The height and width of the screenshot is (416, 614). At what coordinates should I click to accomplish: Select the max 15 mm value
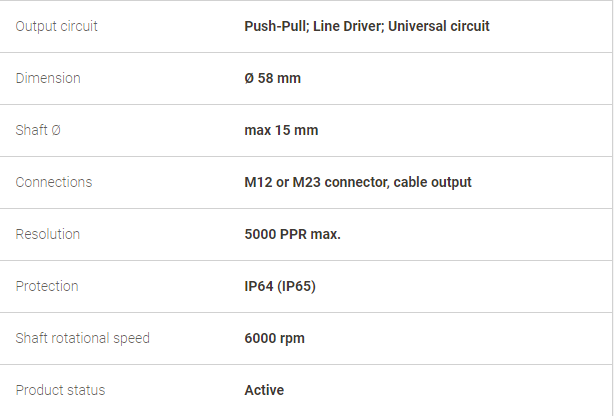pyautogui.click(x=281, y=130)
